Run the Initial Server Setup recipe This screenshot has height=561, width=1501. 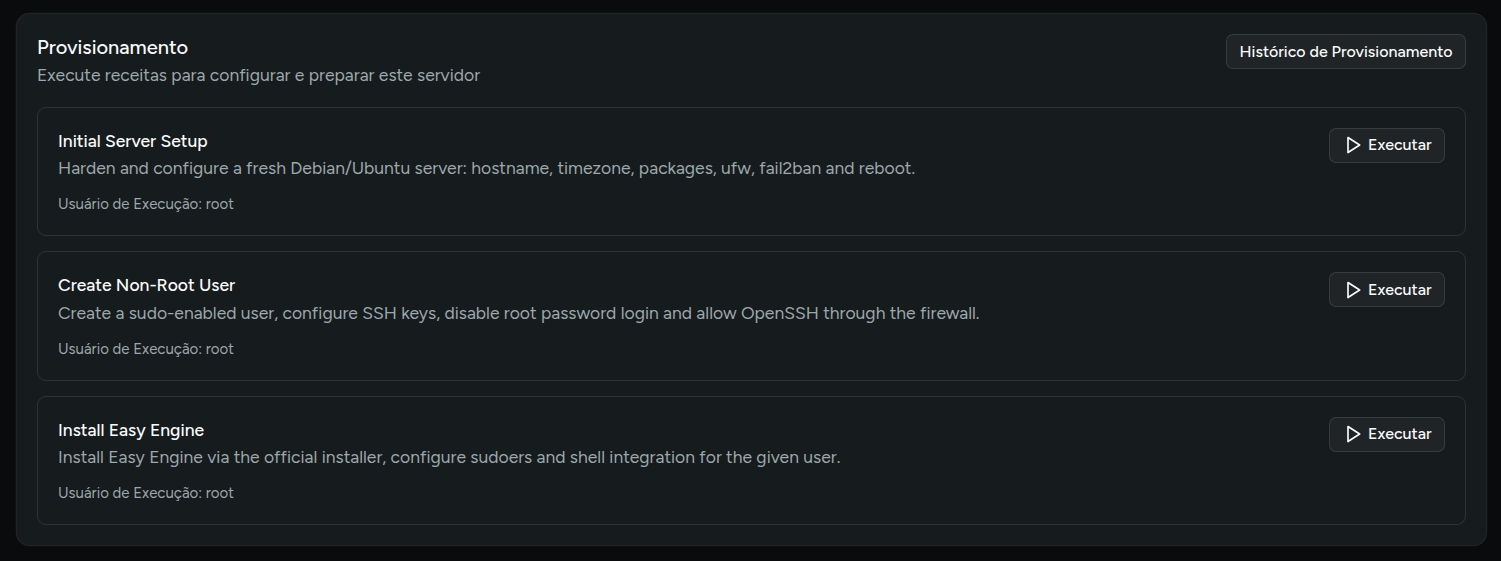1386,146
